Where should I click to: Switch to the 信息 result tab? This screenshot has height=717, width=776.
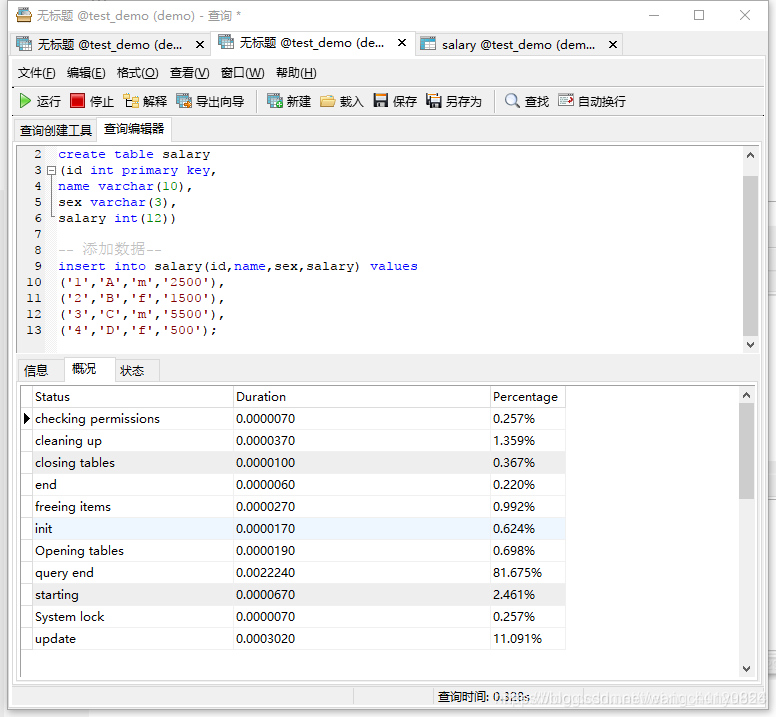point(36,370)
